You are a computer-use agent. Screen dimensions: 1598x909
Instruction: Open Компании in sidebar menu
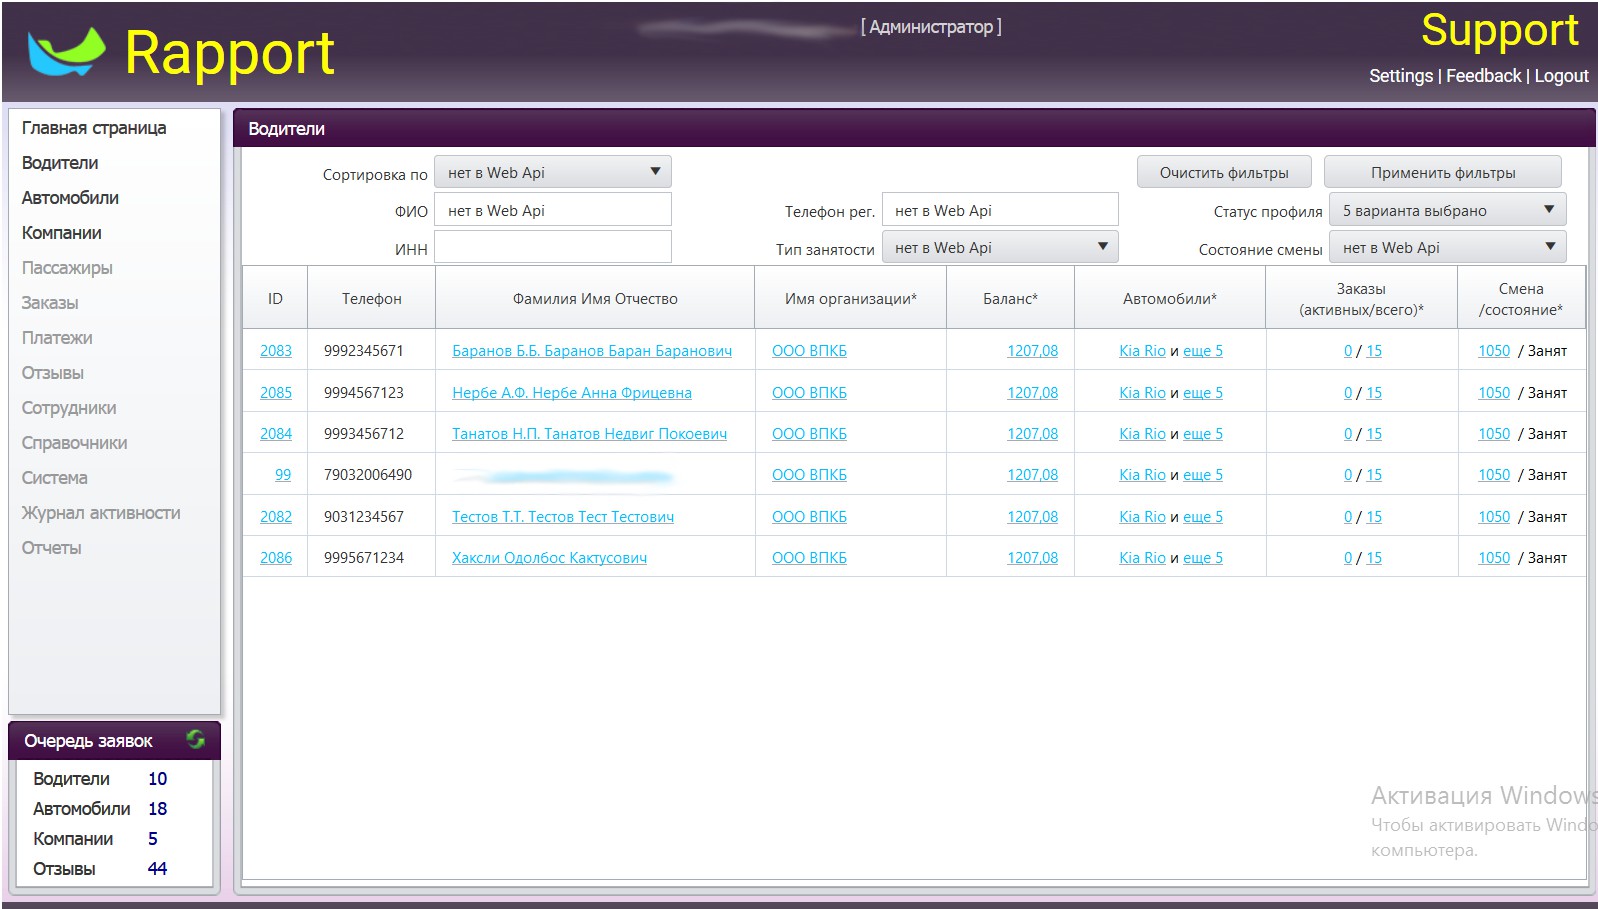pyautogui.click(x=62, y=233)
